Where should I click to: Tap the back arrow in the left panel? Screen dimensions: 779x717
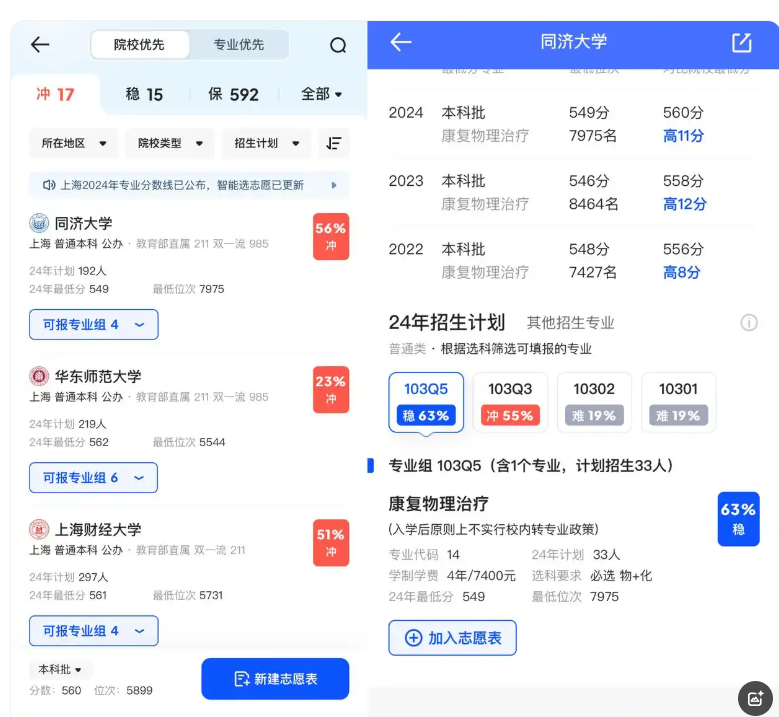coord(40,45)
